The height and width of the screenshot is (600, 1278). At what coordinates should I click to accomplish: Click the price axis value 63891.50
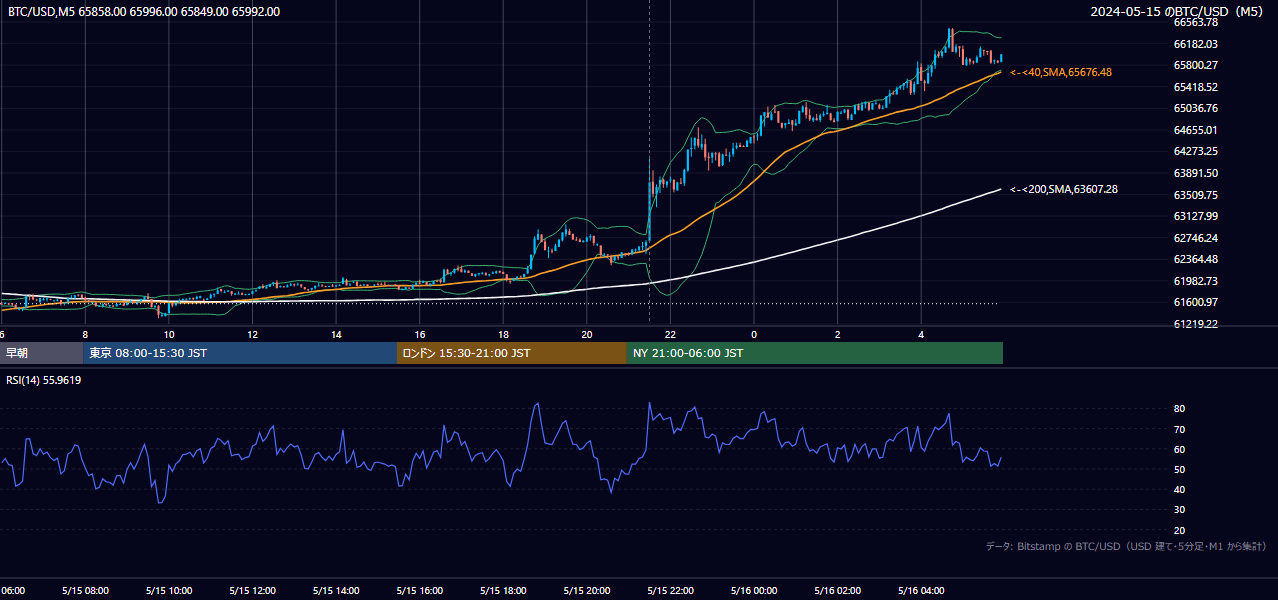coord(1195,173)
